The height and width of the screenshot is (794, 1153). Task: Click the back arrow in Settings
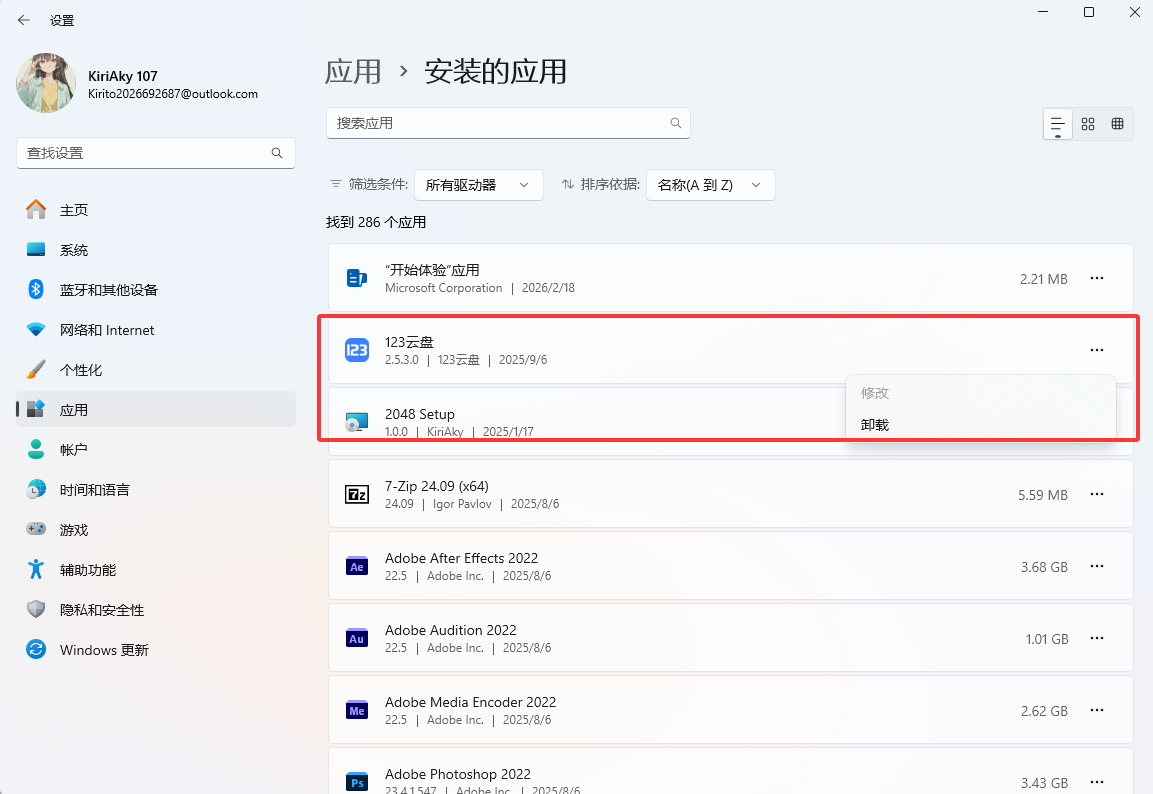24,20
